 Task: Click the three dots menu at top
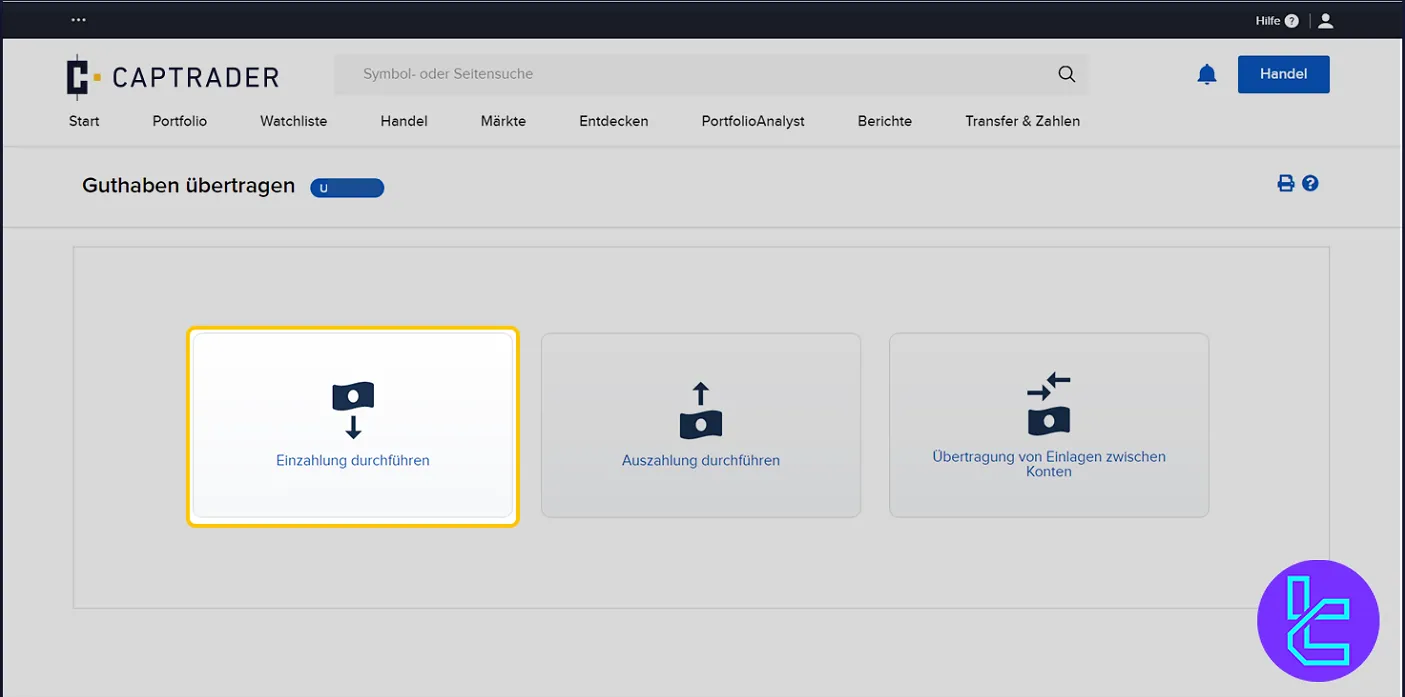point(79,20)
